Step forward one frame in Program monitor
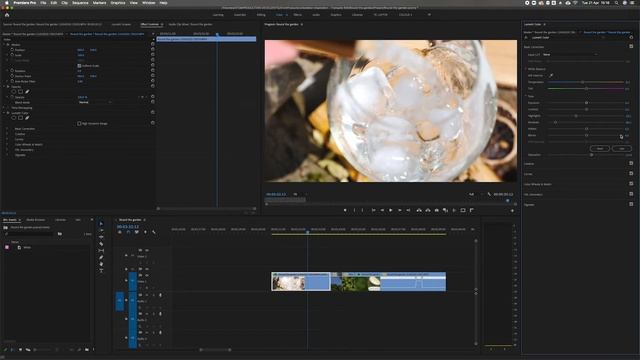Screen dimensions: 640x360 coord(400,210)
